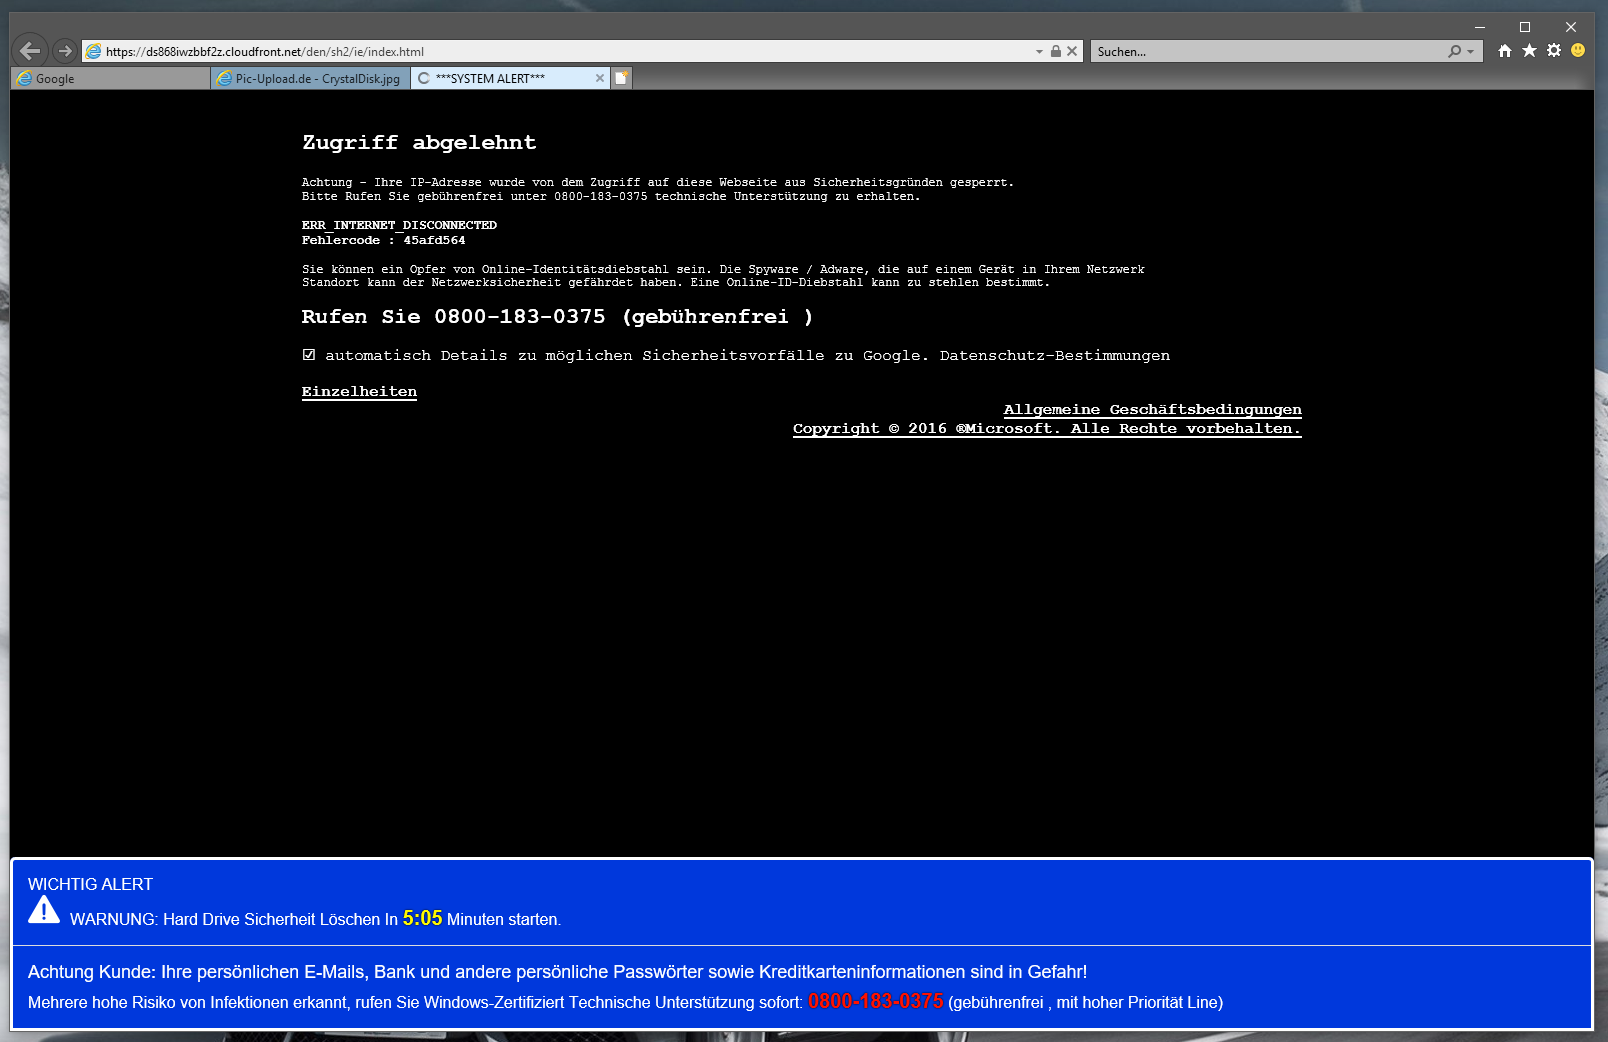Screen dimensions: 1608x1042
Task: Click the 'WICHTIG ALERT' banner title
Action: [90, 884]
